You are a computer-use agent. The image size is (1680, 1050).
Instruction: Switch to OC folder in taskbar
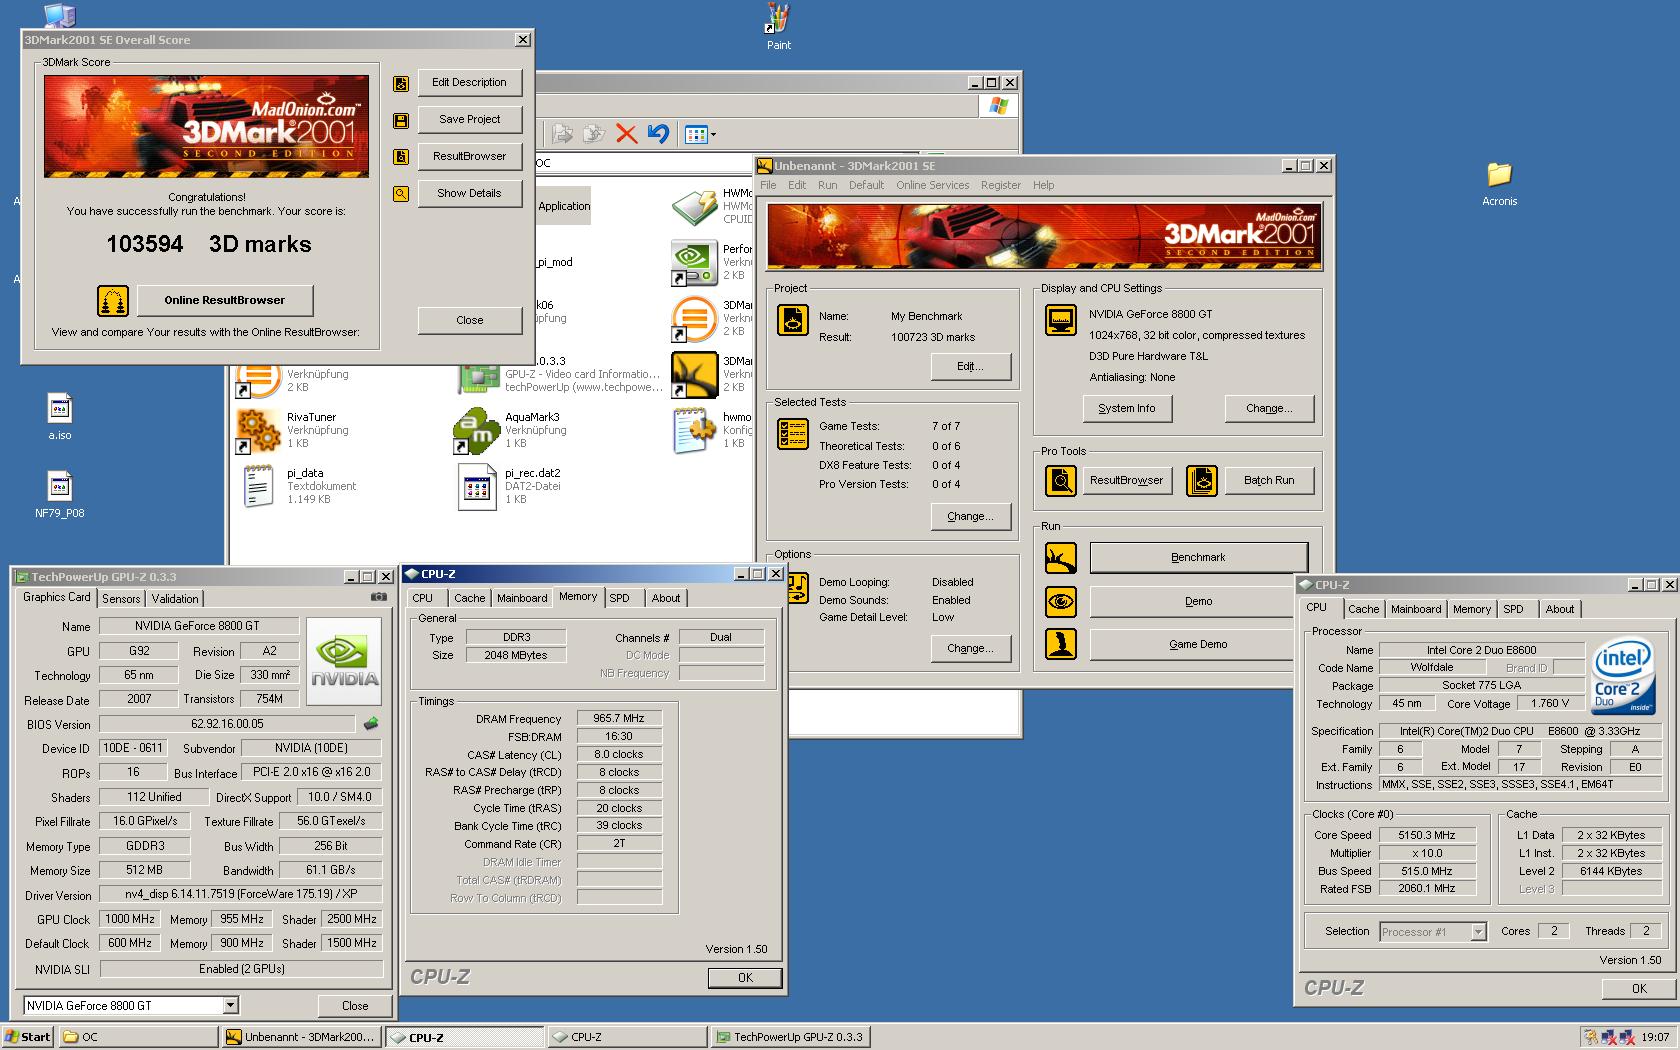pyautogui.click(x=139, y=1037)
